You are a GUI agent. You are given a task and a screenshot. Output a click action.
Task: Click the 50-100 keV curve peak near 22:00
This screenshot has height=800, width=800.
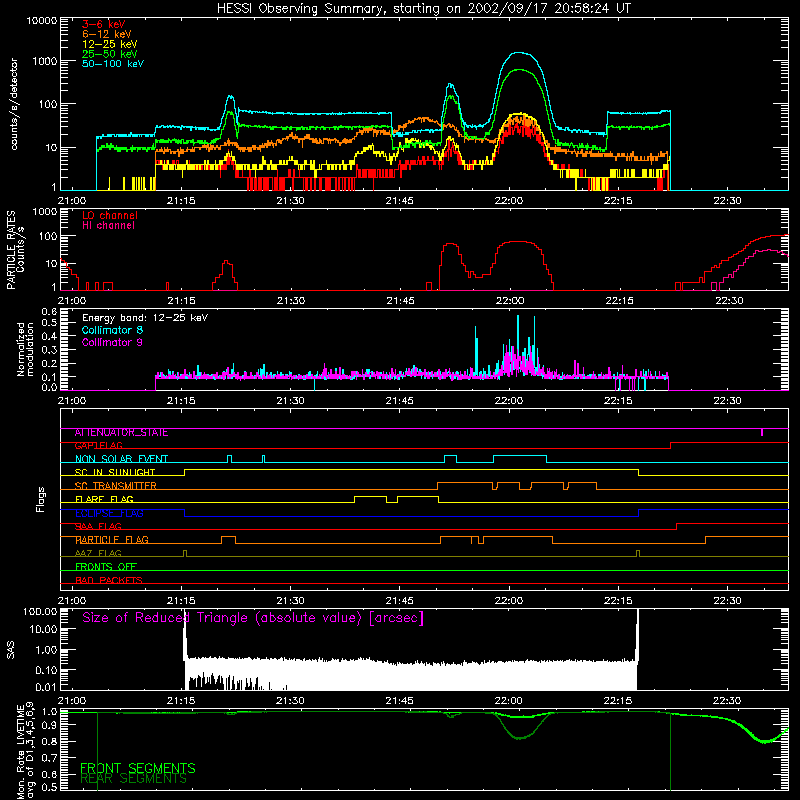[519, 53]
